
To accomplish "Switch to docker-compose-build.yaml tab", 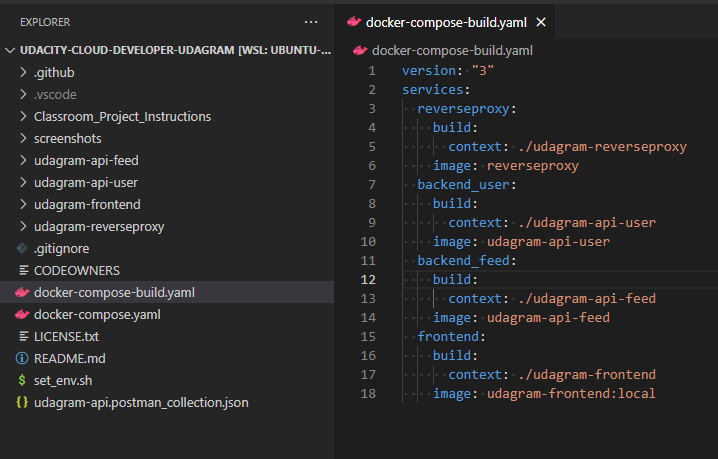I will pos(447,22).
